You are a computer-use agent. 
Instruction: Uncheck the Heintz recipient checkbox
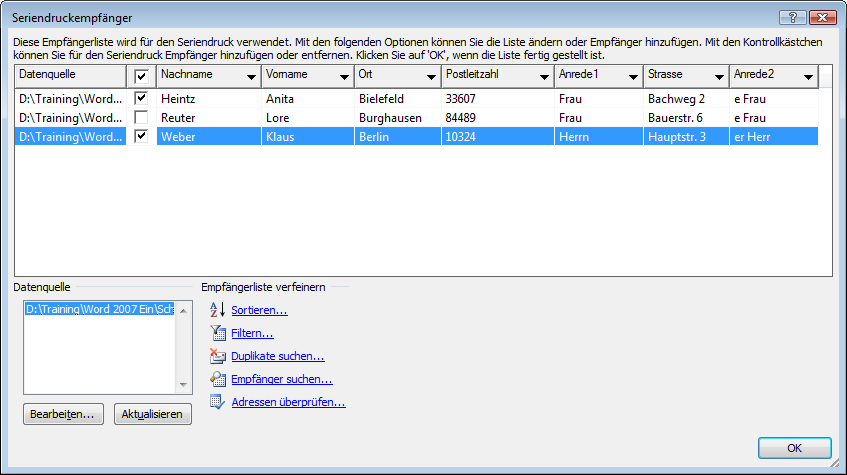coord(141,98)
